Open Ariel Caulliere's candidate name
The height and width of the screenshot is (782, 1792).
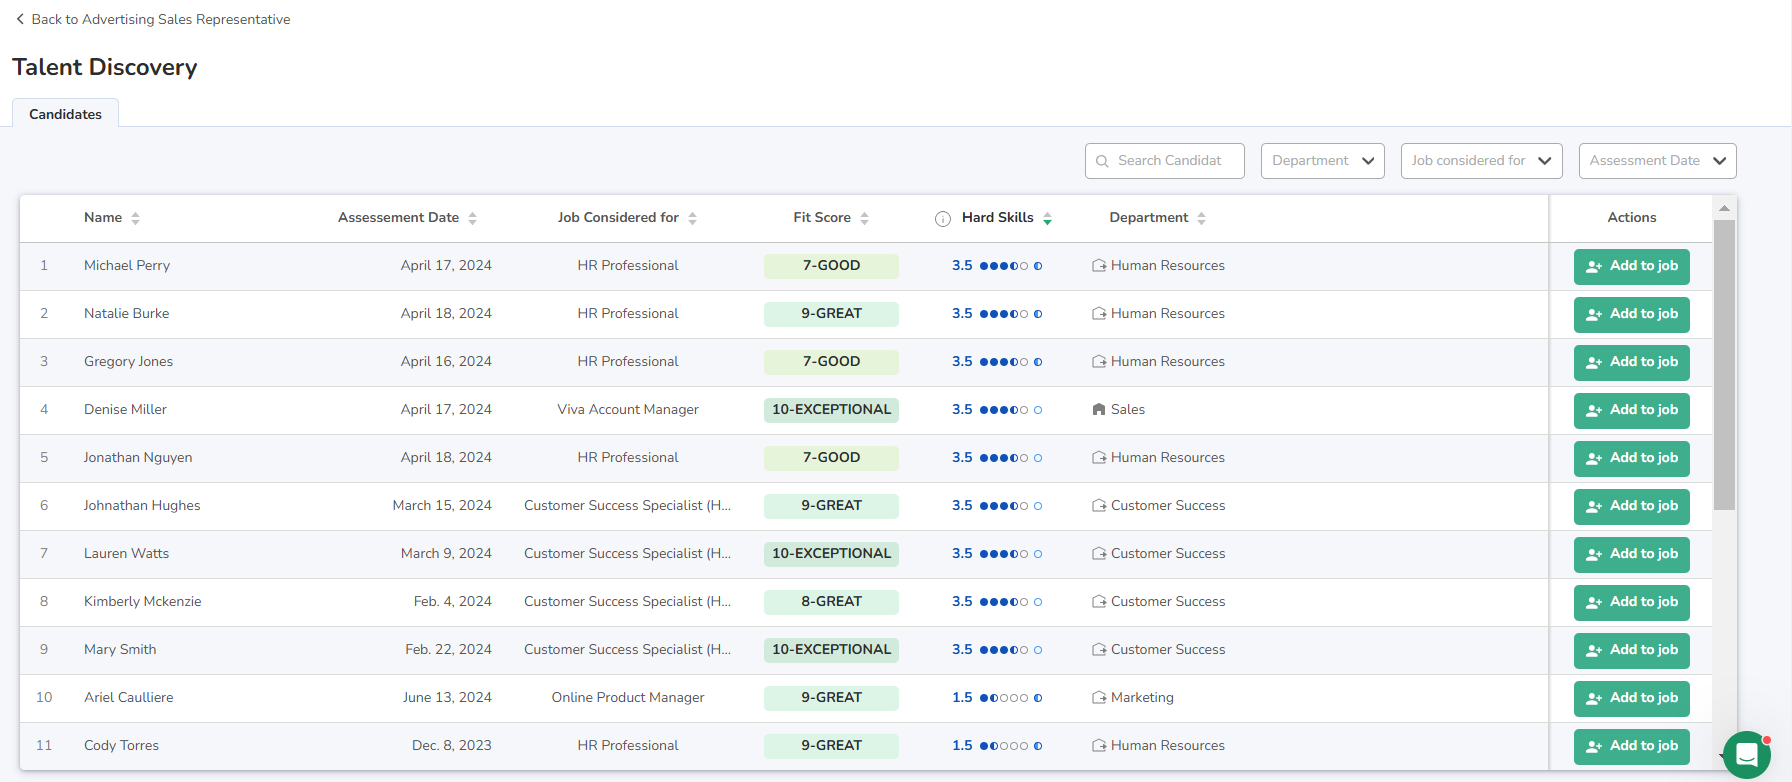click(x=128, y=697)
